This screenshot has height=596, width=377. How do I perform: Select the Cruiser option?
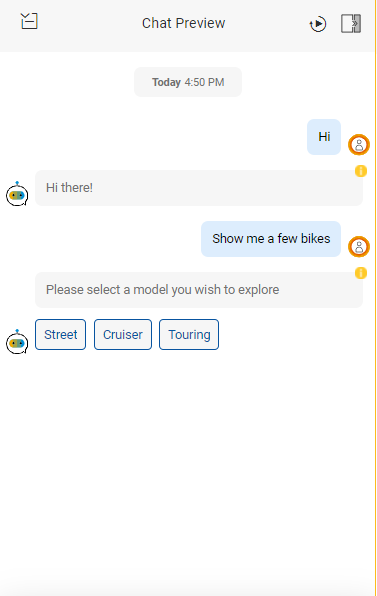click(x=123, y=334)
